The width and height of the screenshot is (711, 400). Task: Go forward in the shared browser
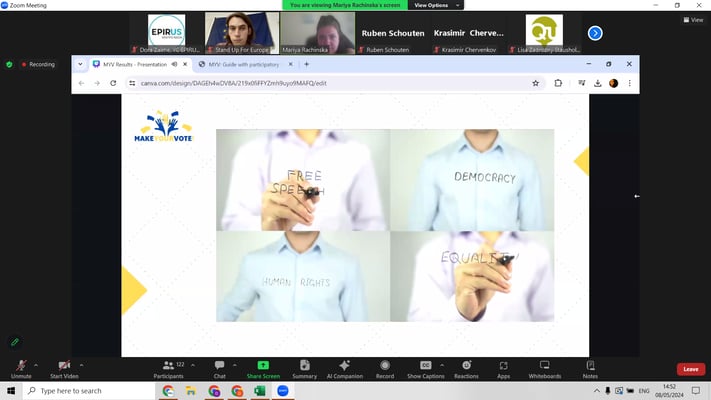(97, 83)
